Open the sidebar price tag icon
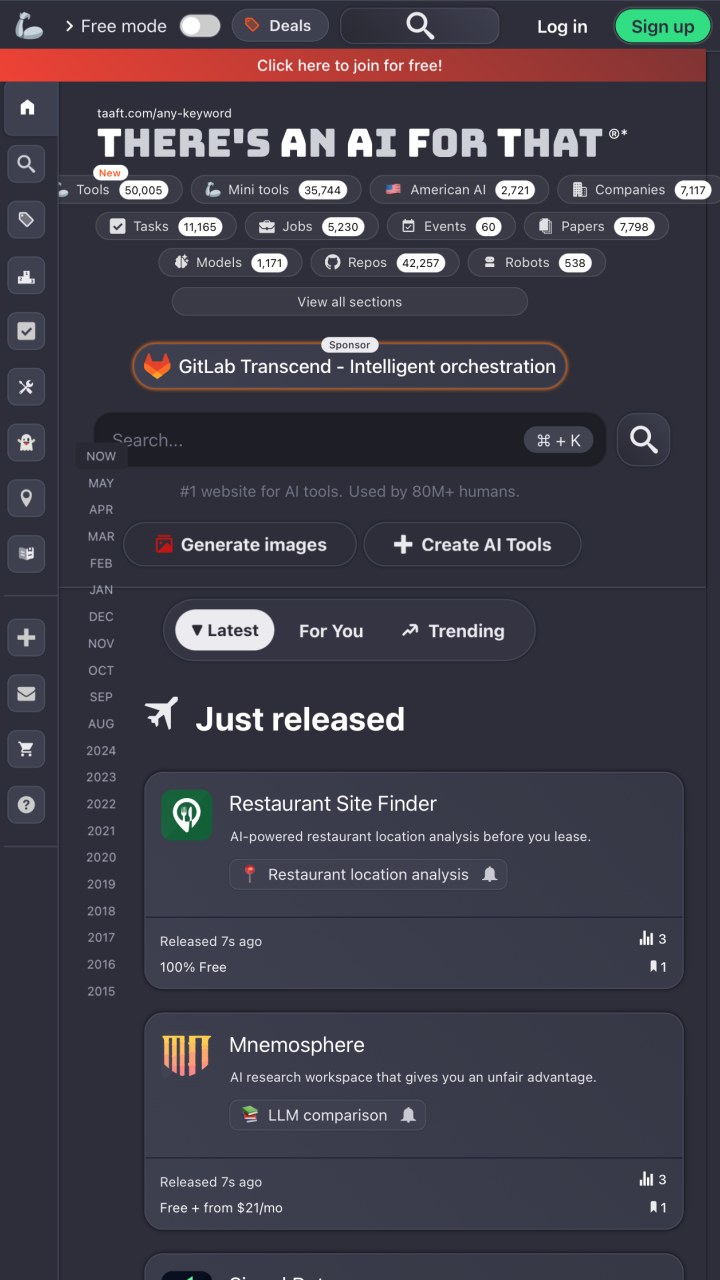Screen dimensions: 720x1280 pyautogui.click(x=27, y=219)
